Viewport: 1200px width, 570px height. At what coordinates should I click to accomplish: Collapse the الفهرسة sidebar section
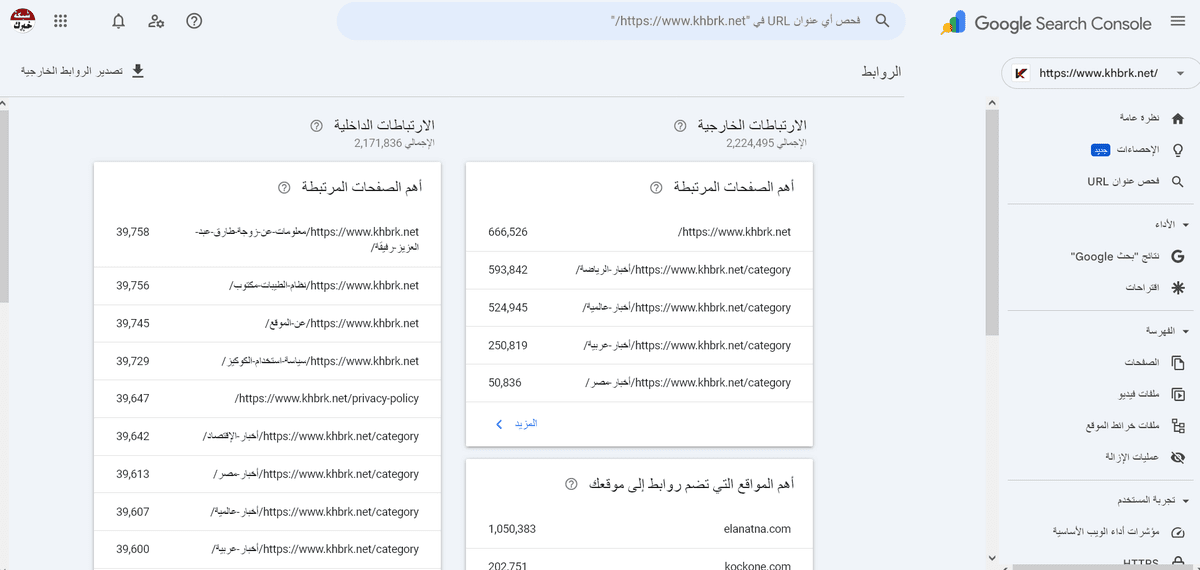tap(1185, 330)
